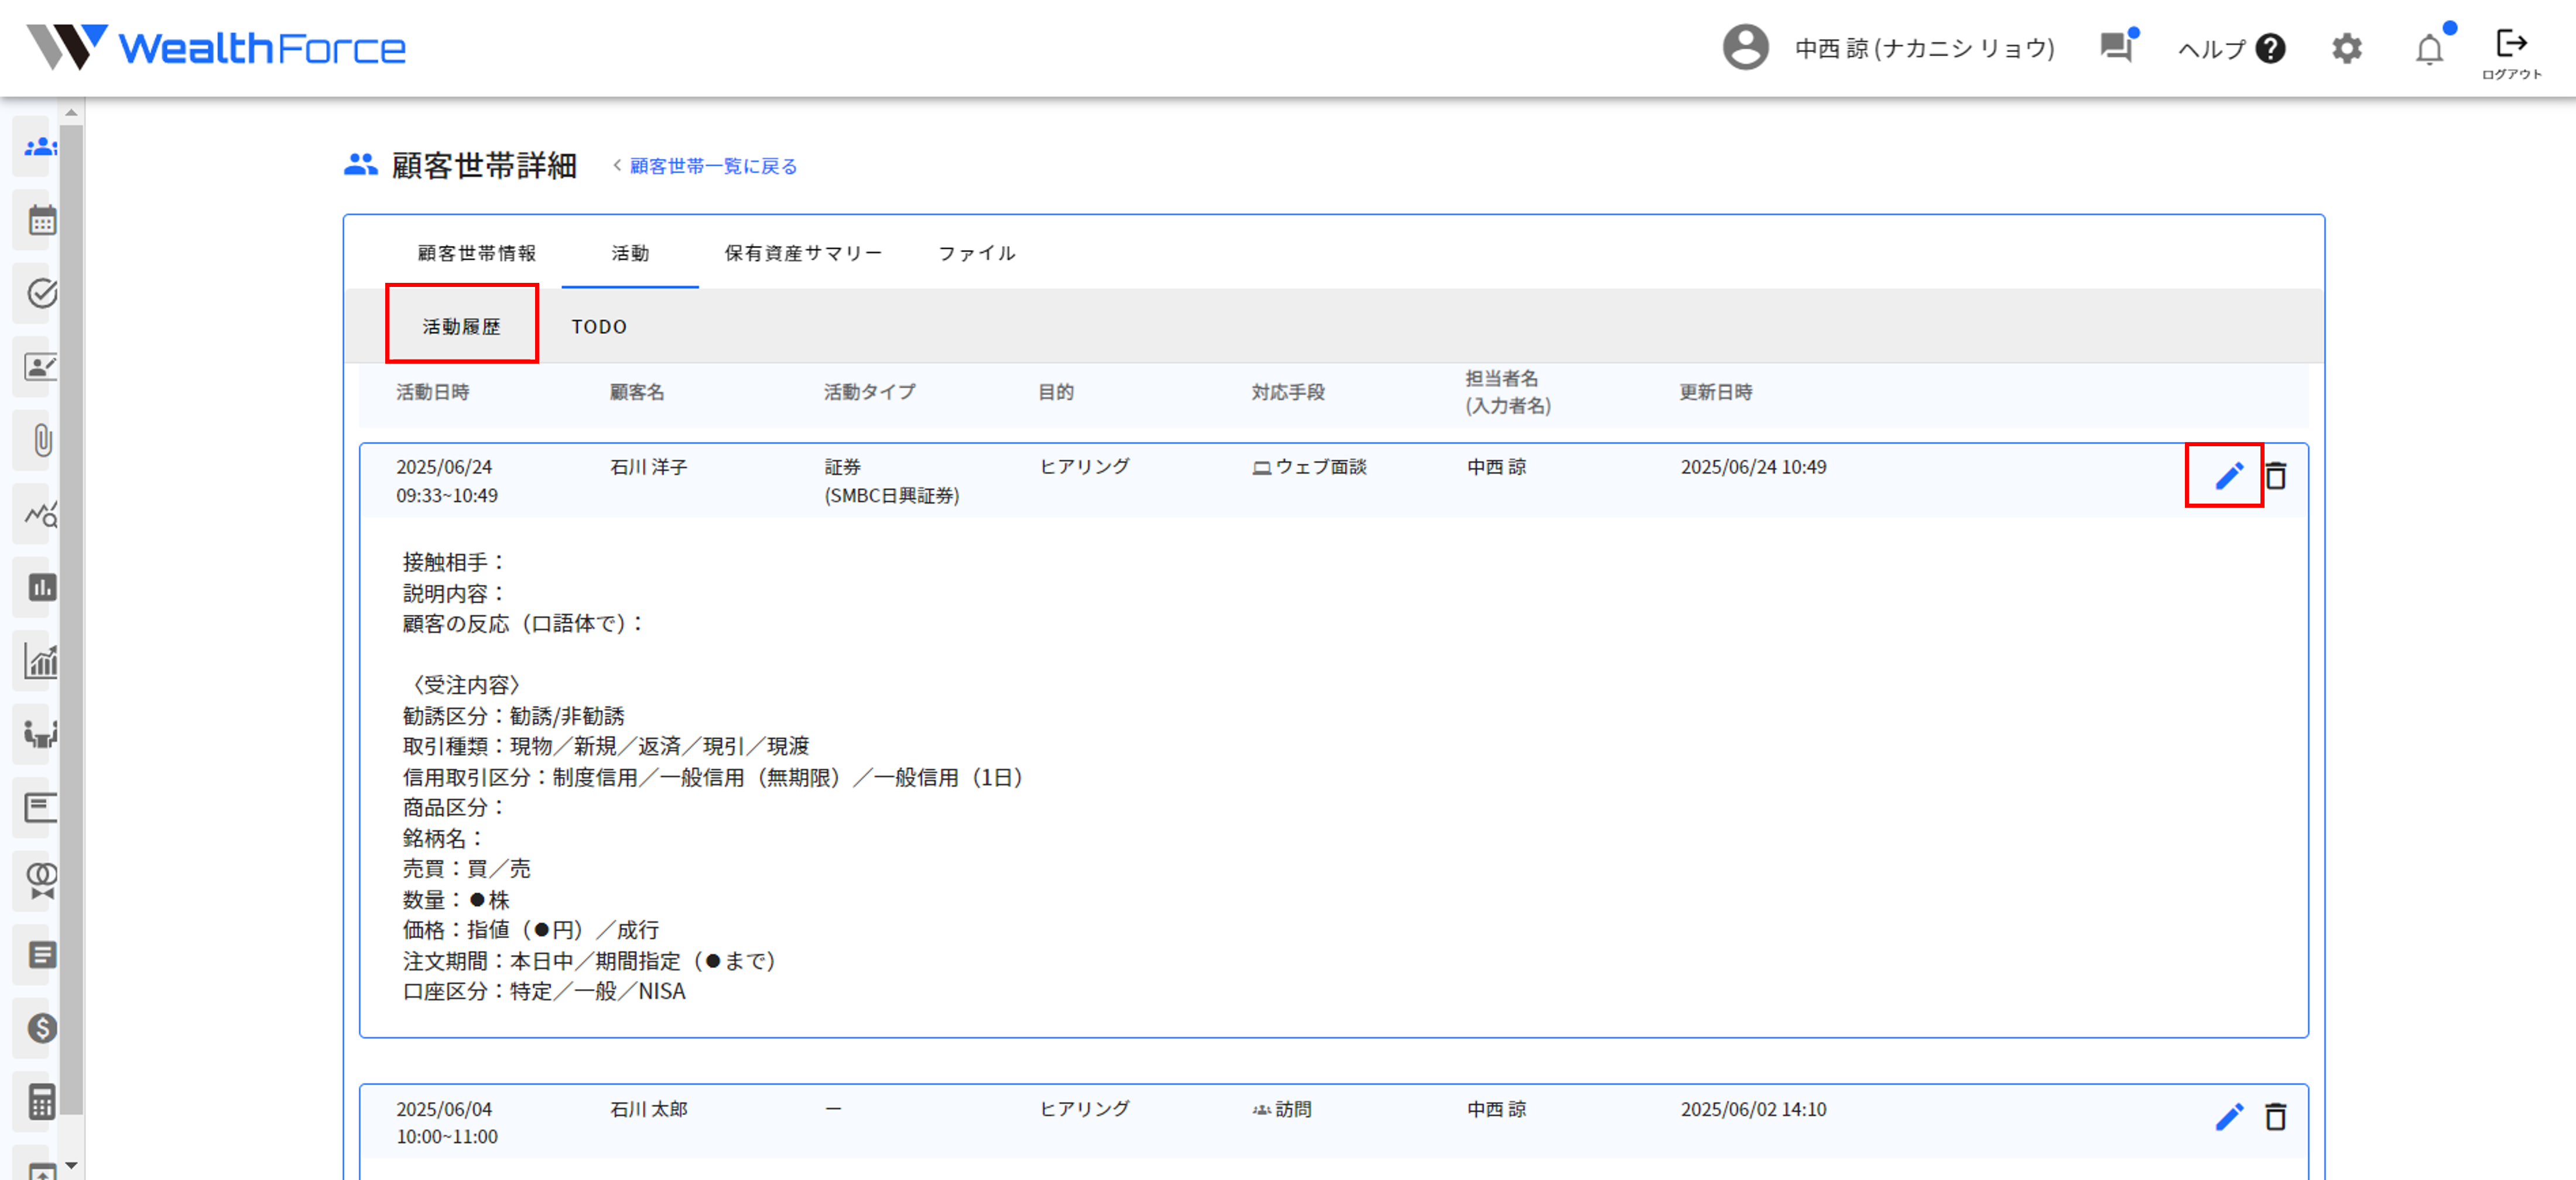Open the notes document sidebar icon

(41, 955)
